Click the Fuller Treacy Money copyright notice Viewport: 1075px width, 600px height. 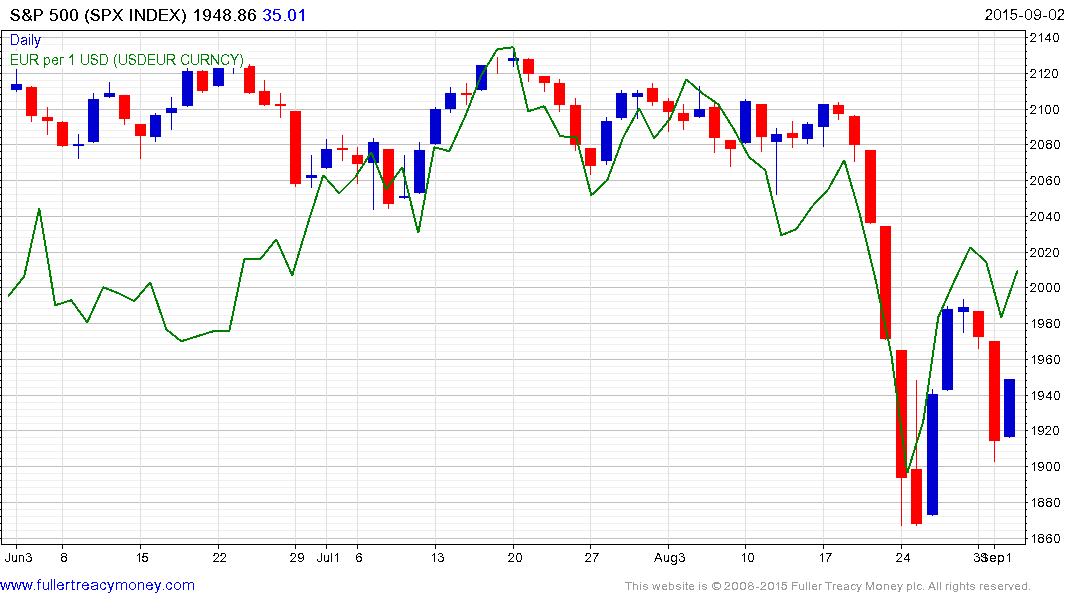[828, 586]
